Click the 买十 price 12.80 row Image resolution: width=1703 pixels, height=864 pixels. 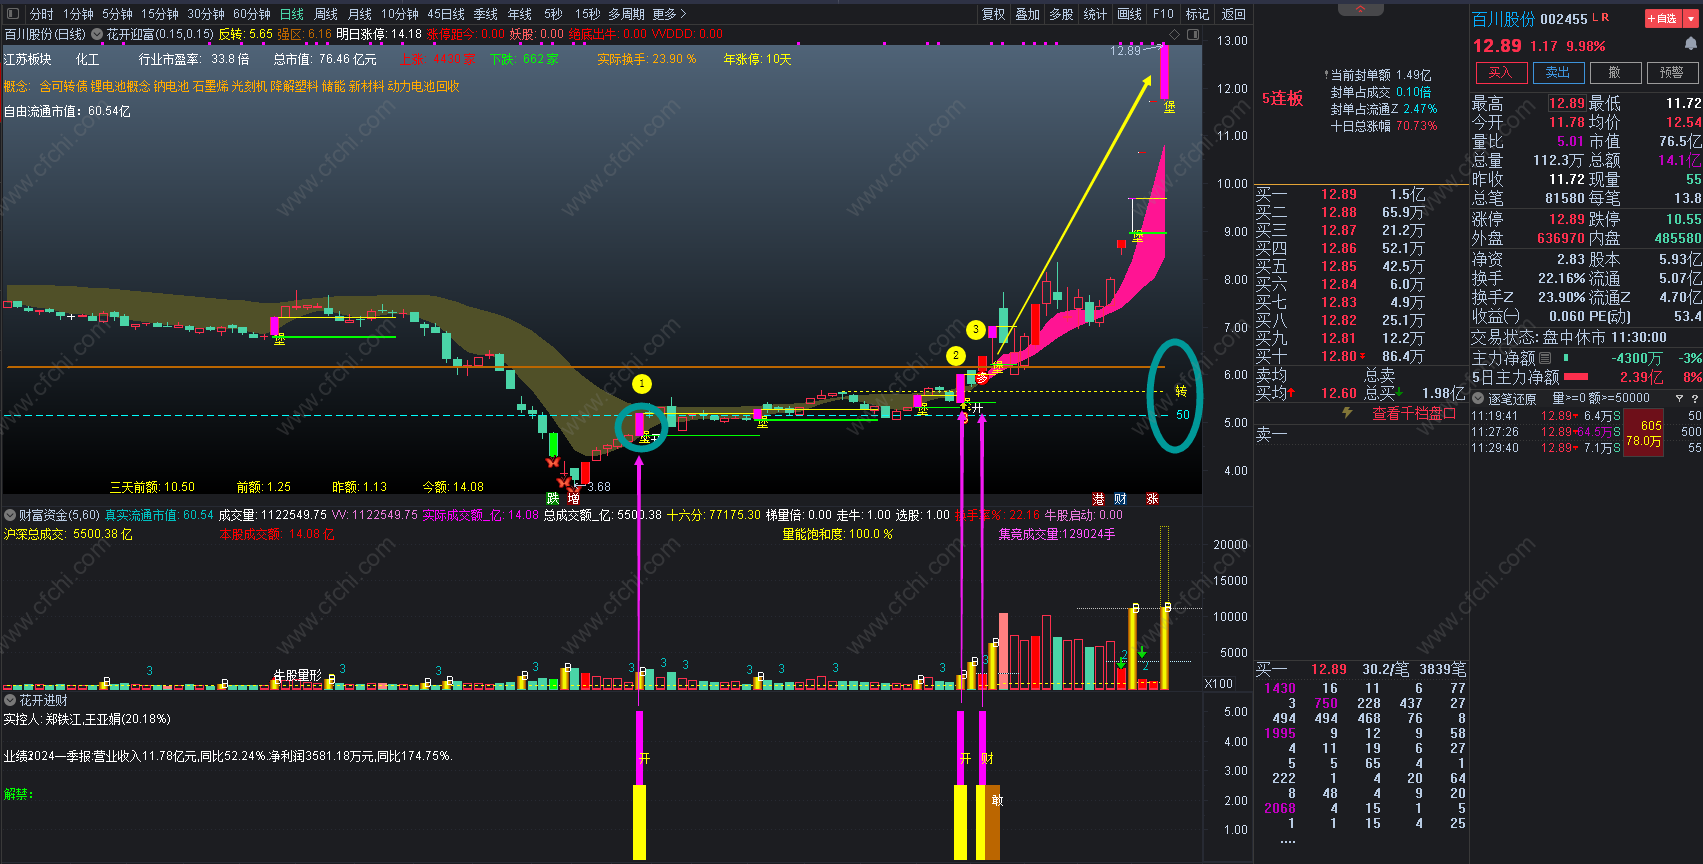[1359, 356]
